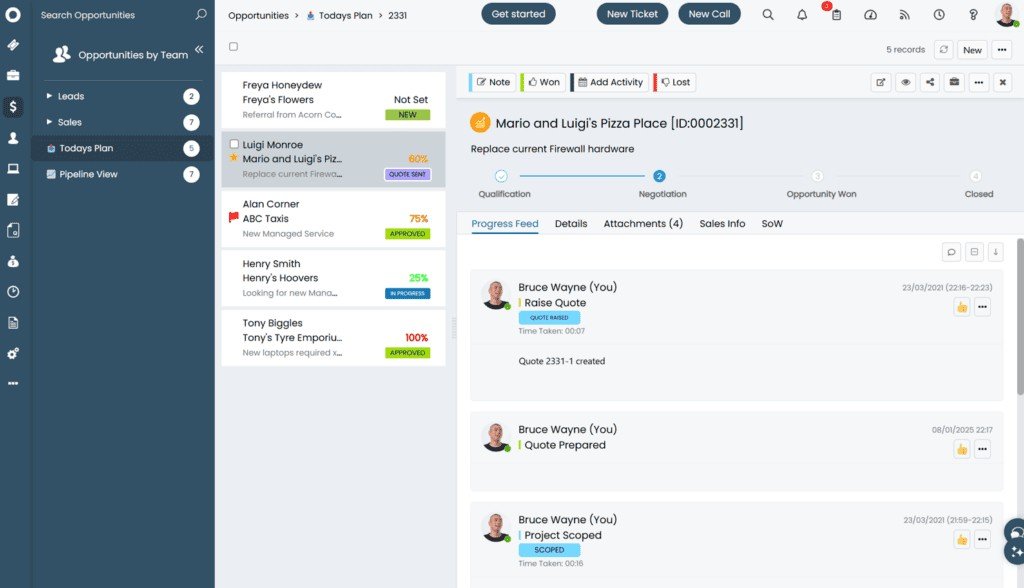Click refresh icon next to 5 records
The width and height of the screenshot is (1024, 588).
(943, 50)
